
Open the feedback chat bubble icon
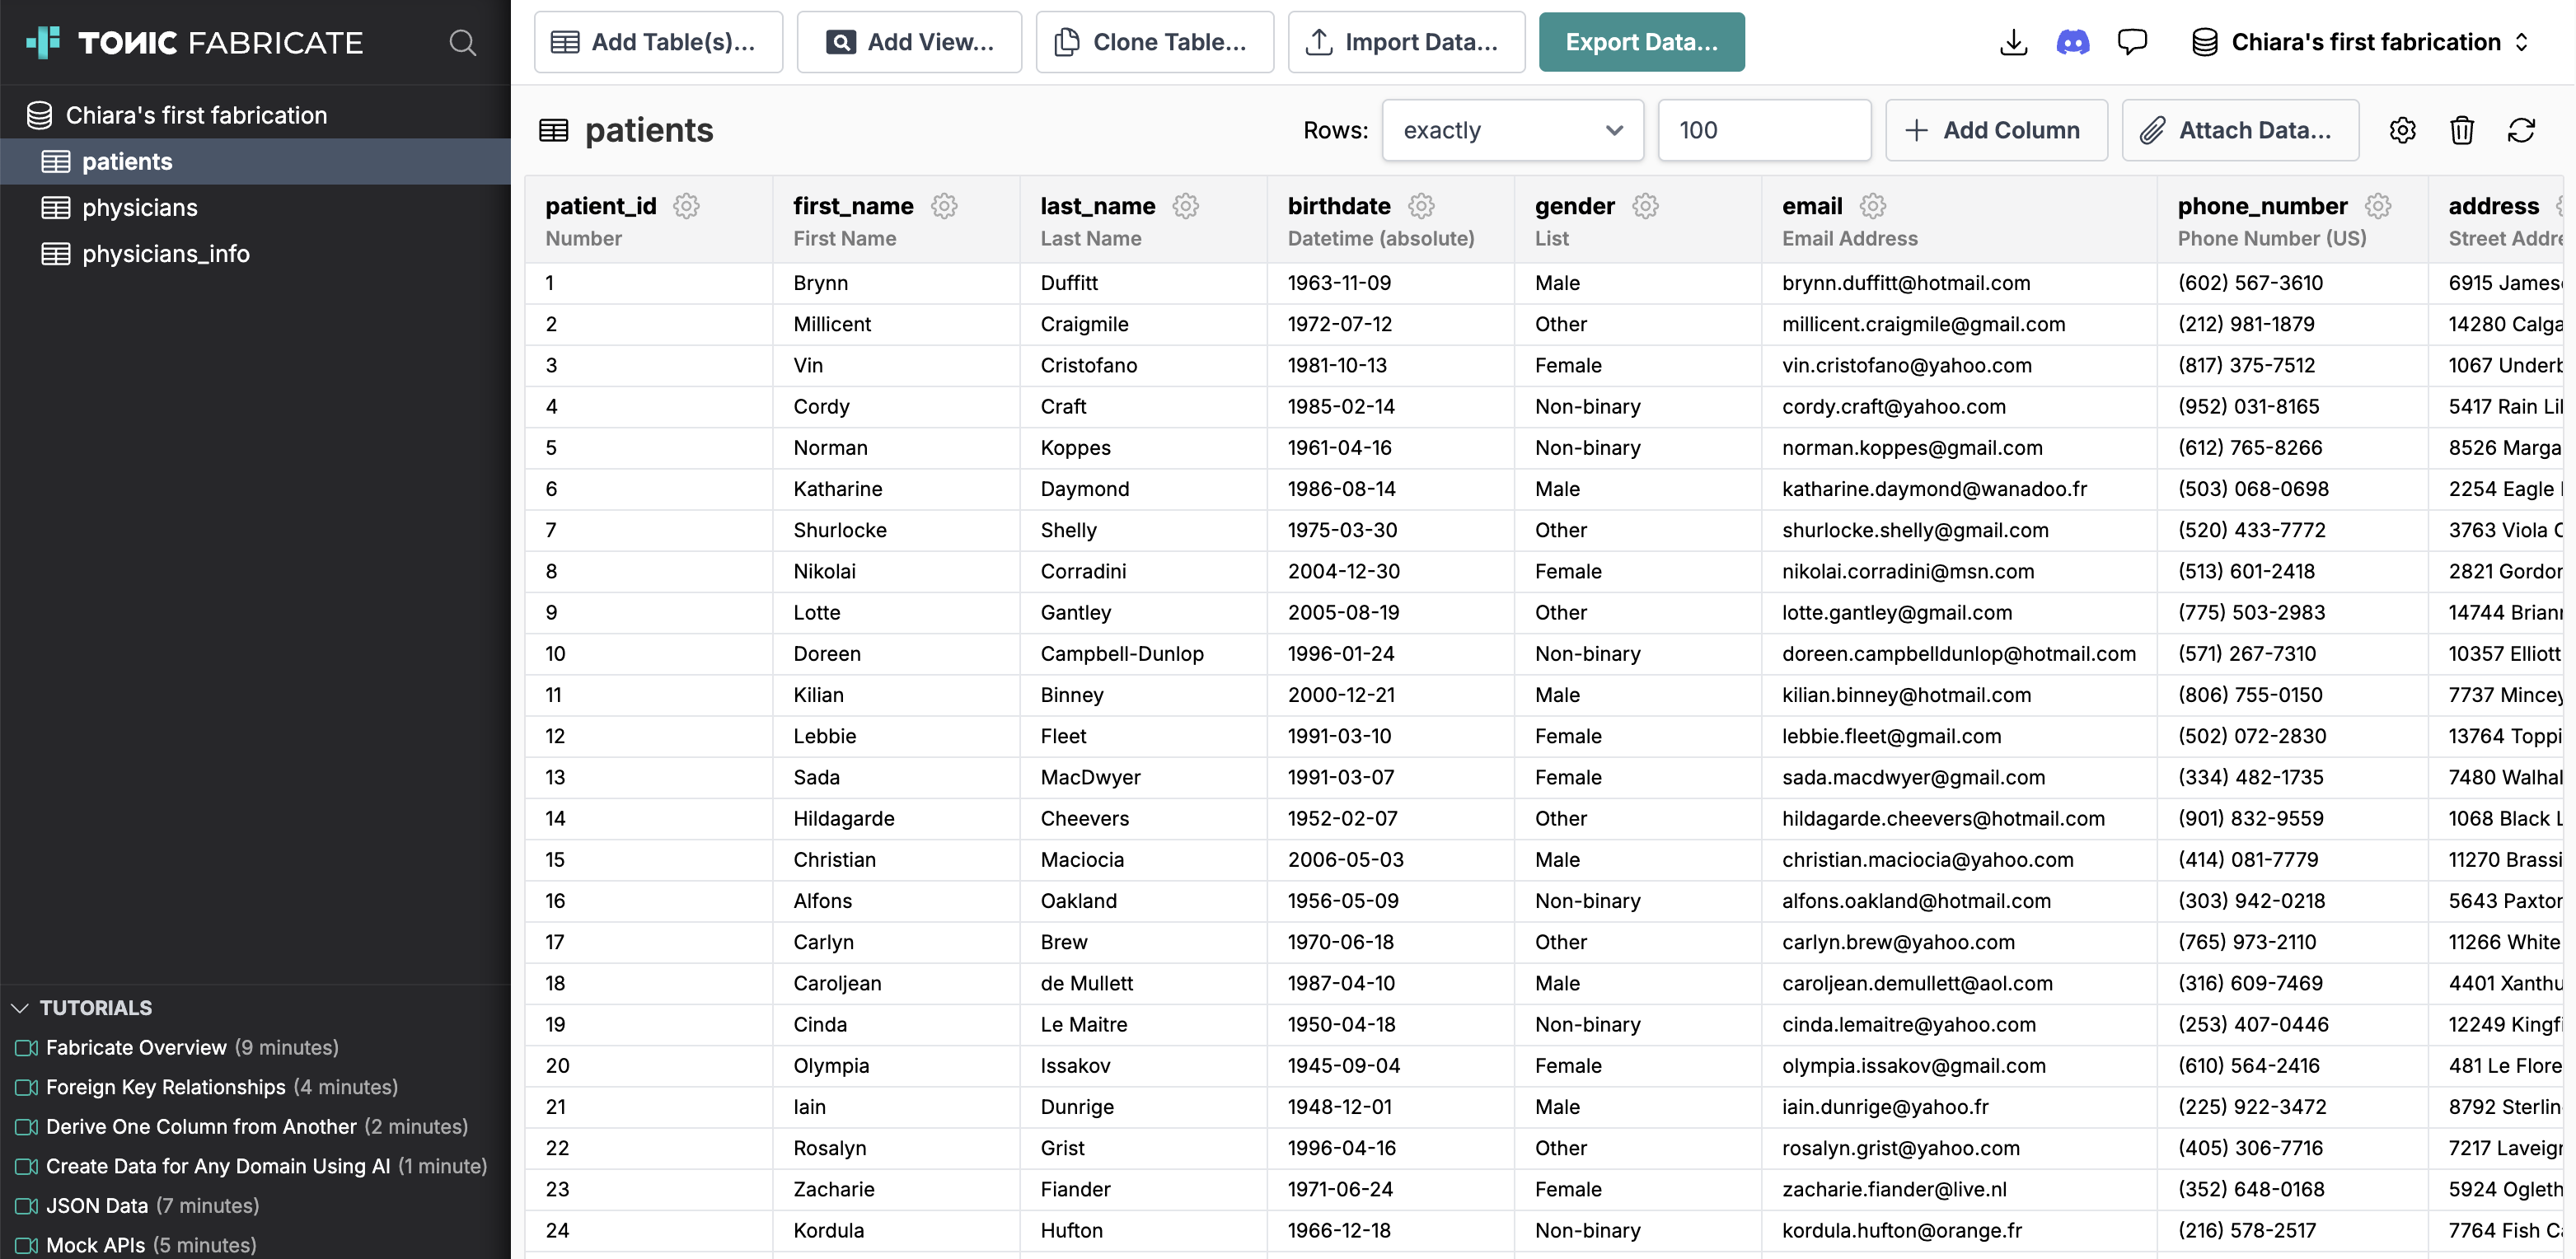2131,42
